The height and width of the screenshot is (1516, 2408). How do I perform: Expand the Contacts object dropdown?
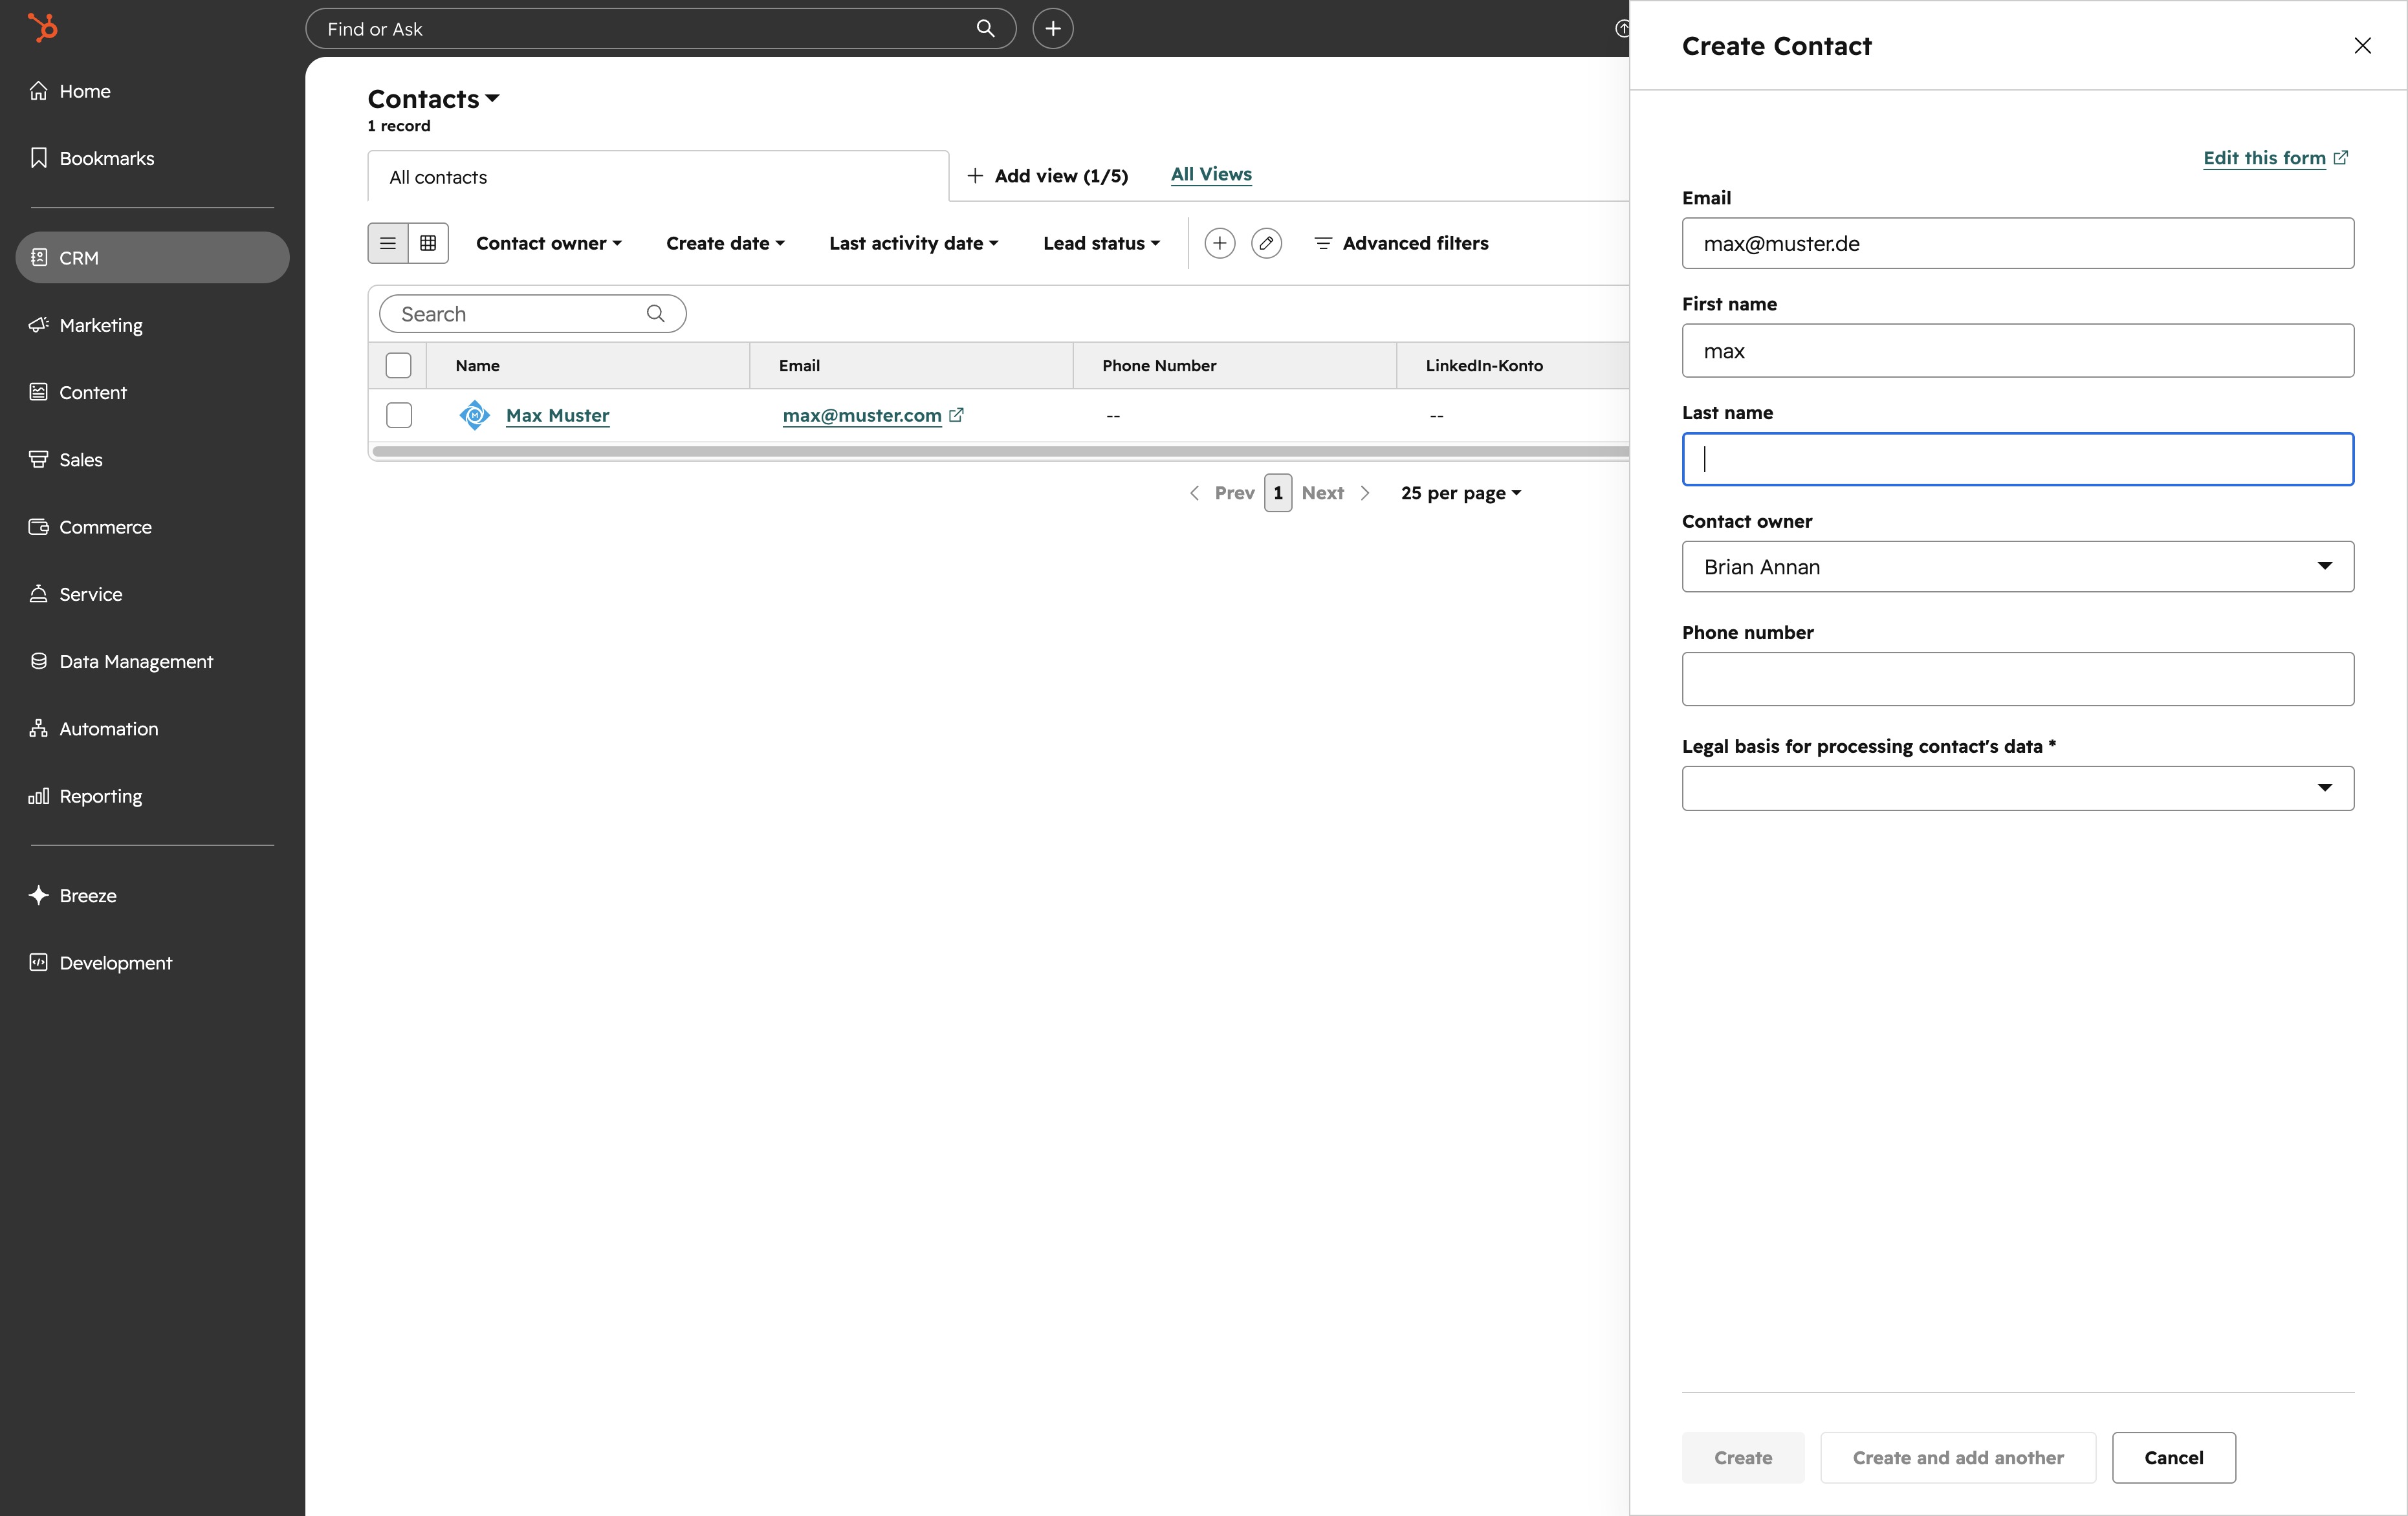[x=433, y=99]
